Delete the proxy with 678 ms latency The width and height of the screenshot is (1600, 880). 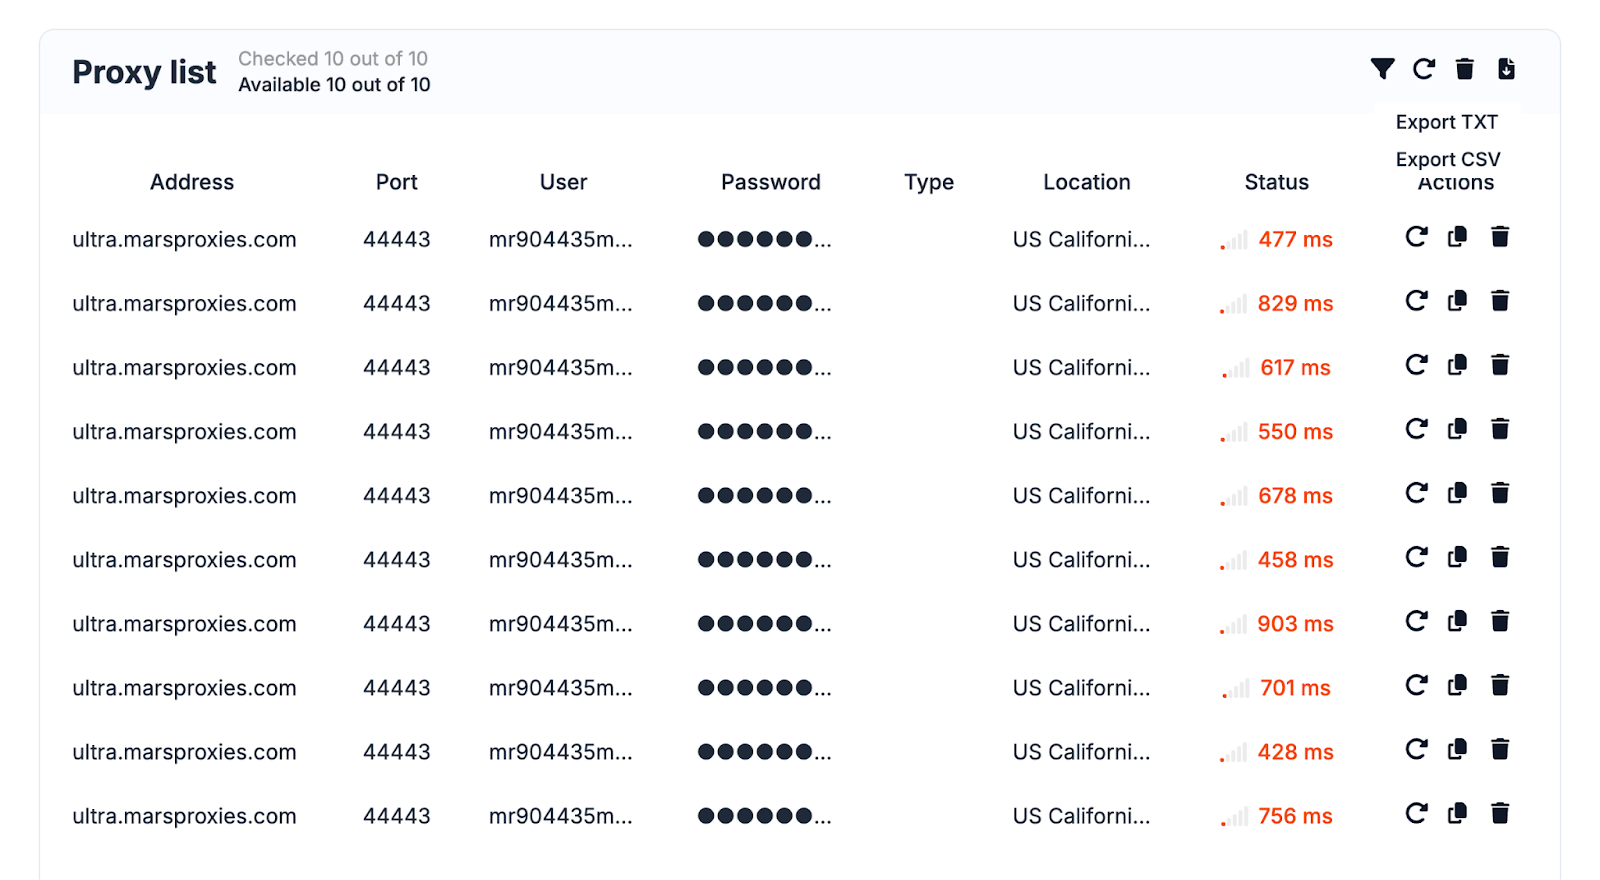pyautogui.click(x=1500, y=493)
